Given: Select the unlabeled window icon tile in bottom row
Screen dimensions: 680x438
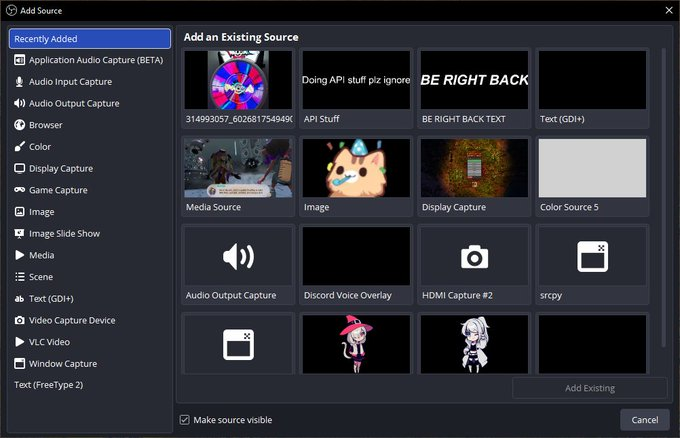Looking at the screenshot, I should [238, 343].
